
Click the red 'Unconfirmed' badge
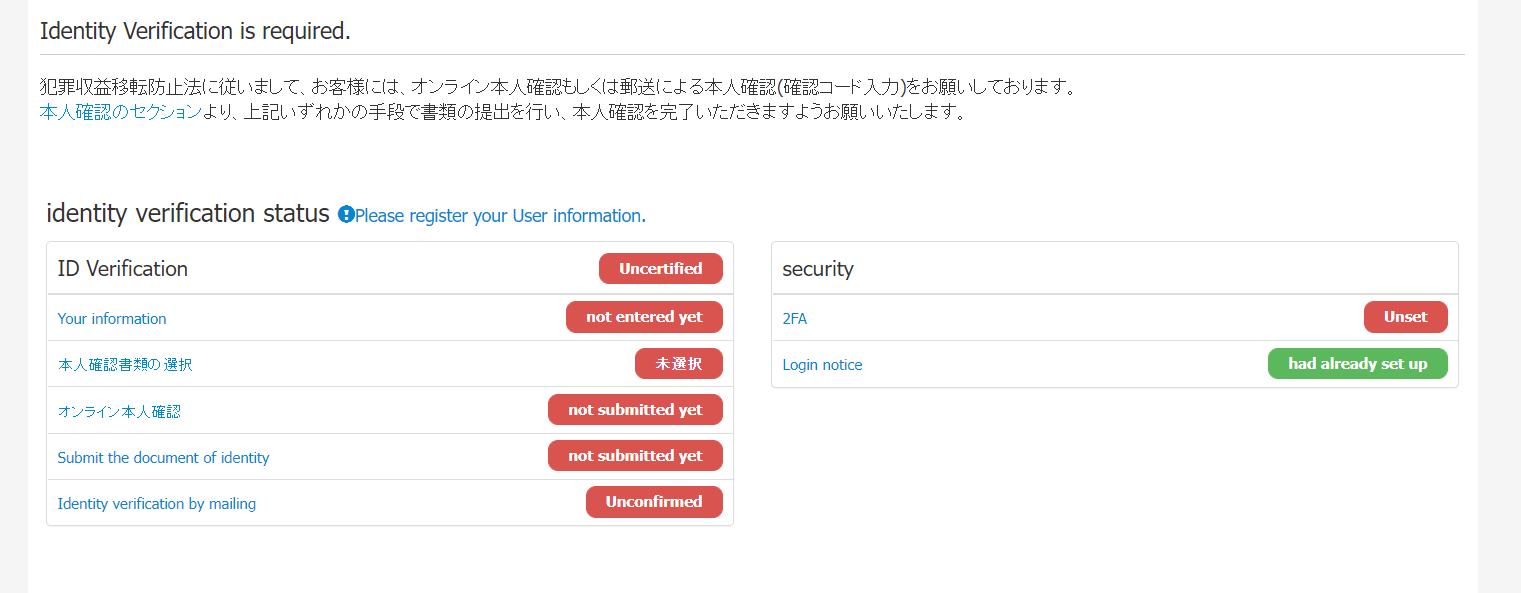point(654,502)
